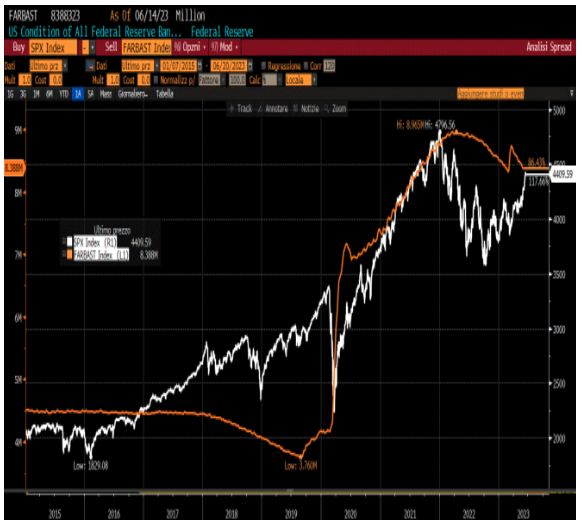
Task: Click the Low: 3.760M label
Action: (x=301, y=465)
